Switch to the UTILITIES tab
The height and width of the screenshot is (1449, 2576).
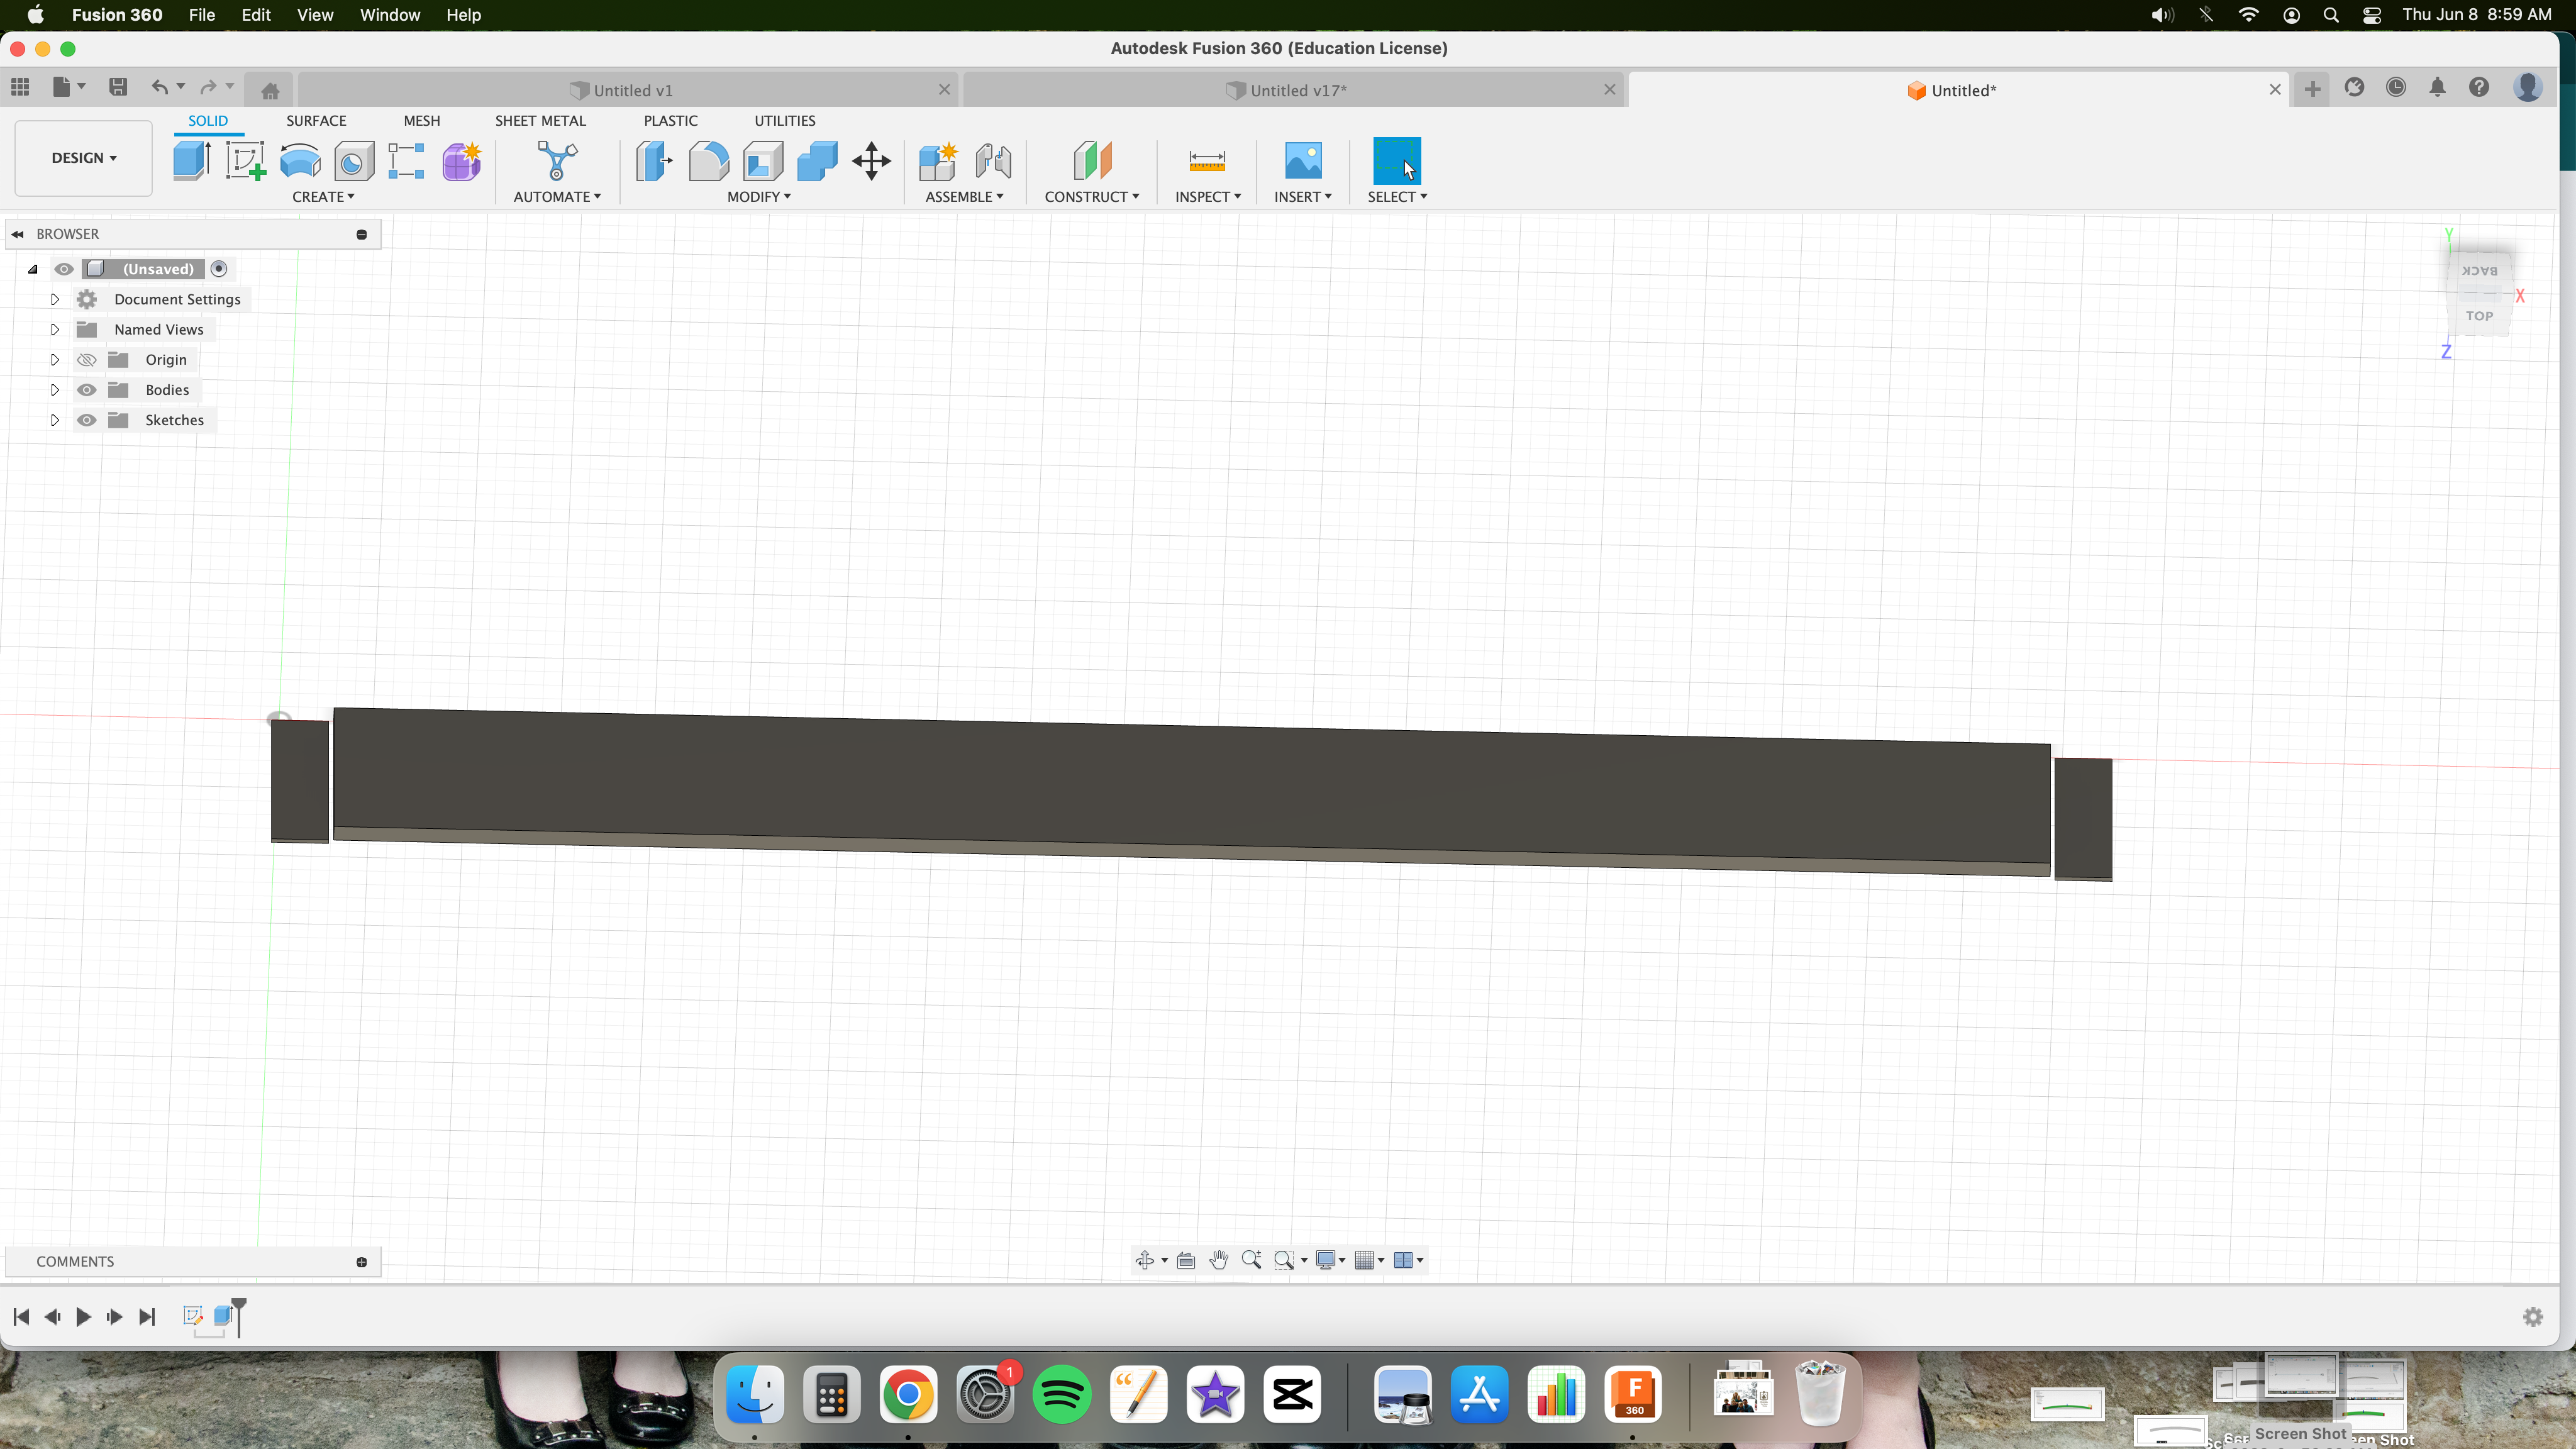tap(785, 121)
